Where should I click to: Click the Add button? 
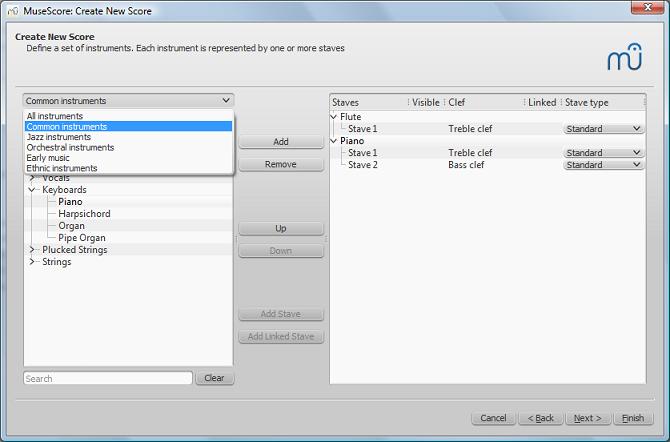(x=281, y=142)
